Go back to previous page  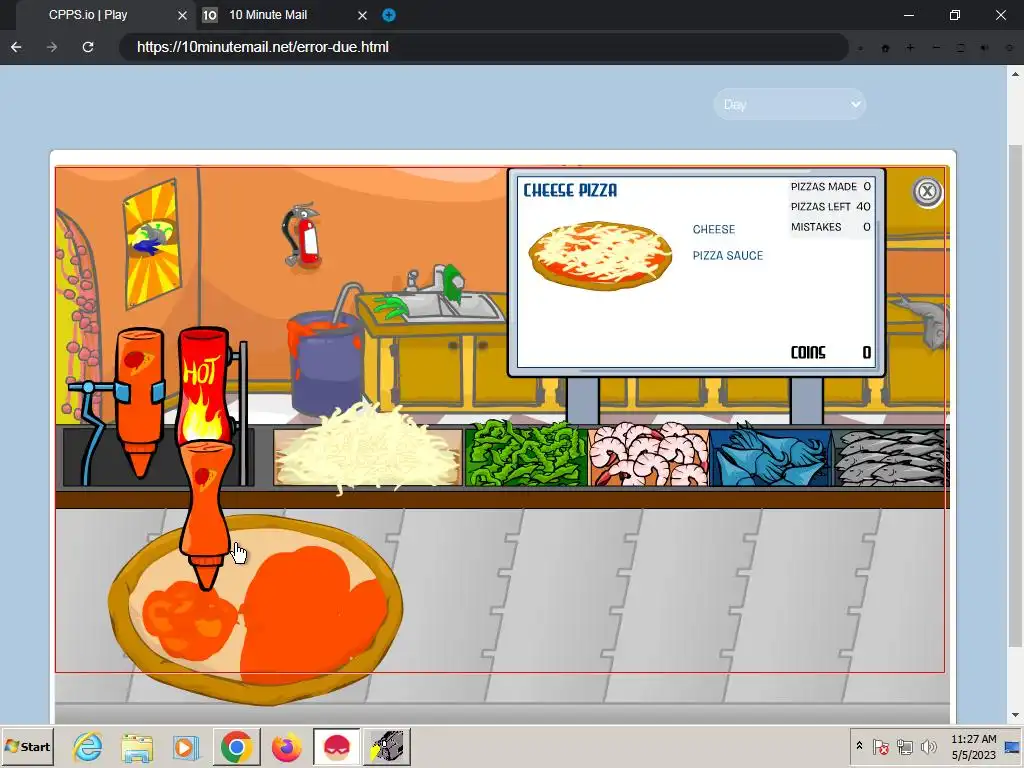coord(16,47)
